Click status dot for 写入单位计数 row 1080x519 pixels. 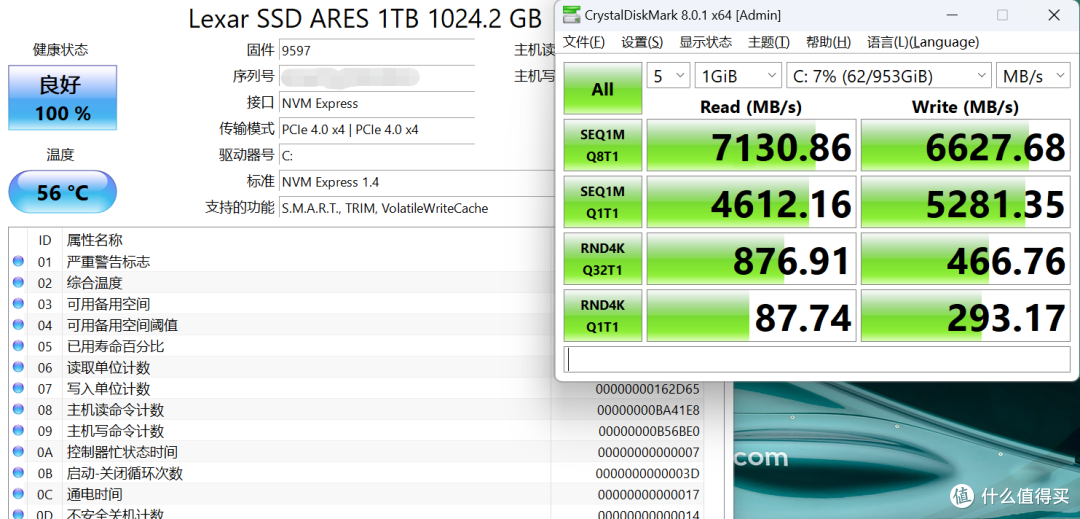pyautogui.click(x=18, y=389)
